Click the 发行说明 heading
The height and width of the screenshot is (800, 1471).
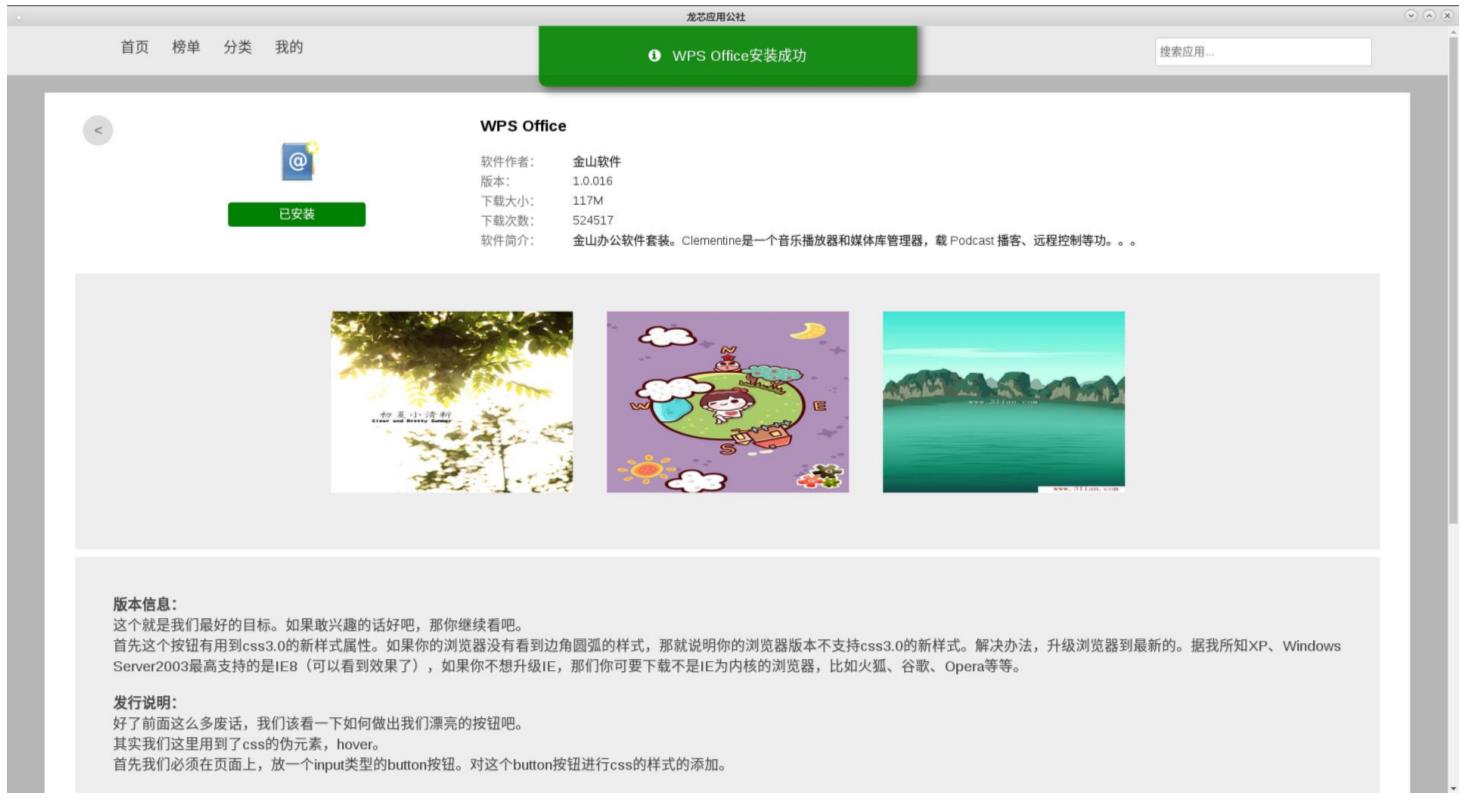click(x=146, y=703)
